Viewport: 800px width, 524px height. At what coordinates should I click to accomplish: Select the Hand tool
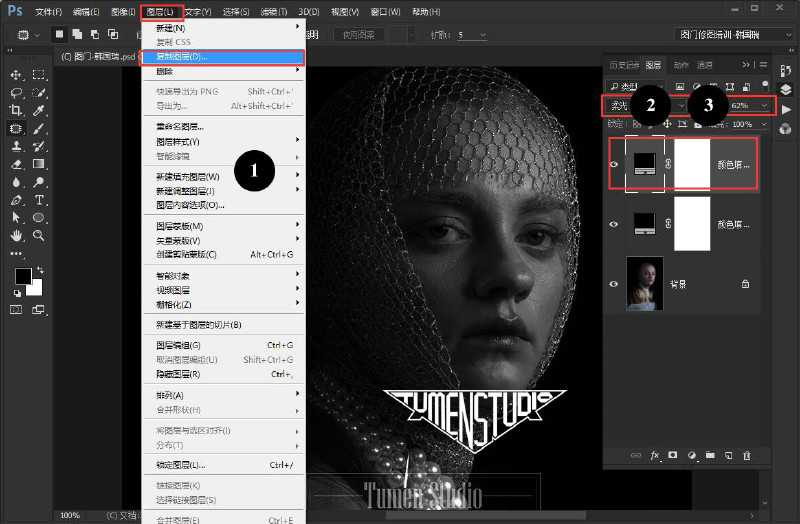[16, 235]
